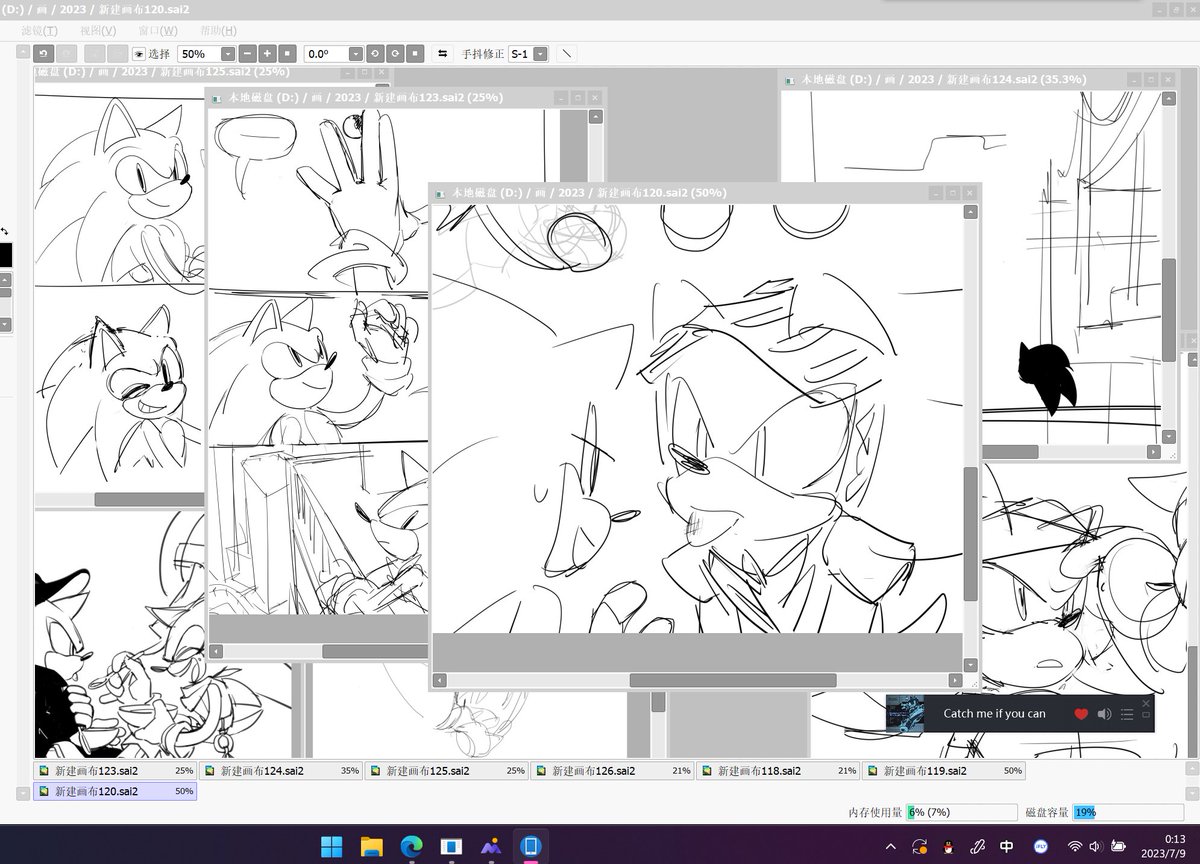Click the music player volume speaker icon
This screenshot has height=864, width=1200.
(x=1104, y=714)
